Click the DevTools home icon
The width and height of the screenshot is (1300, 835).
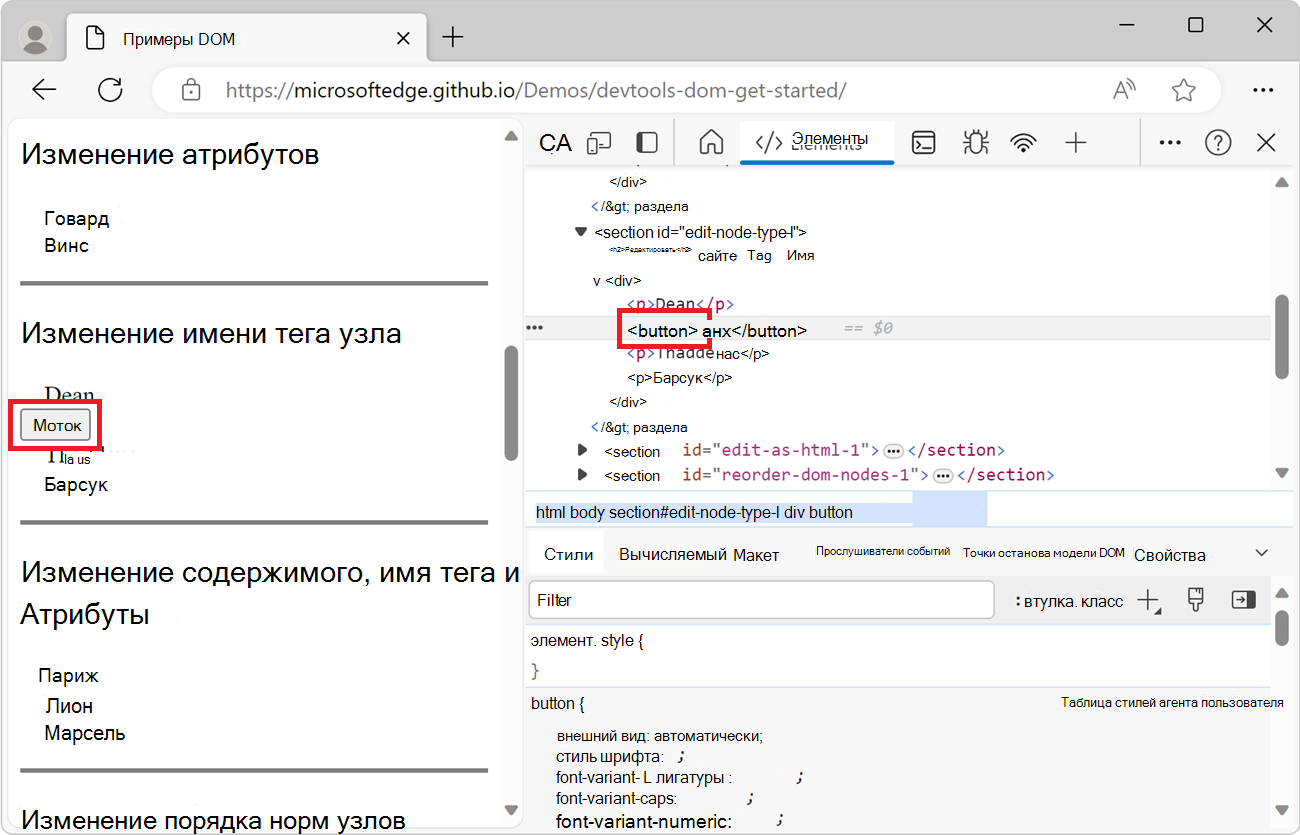pos(711,142)
